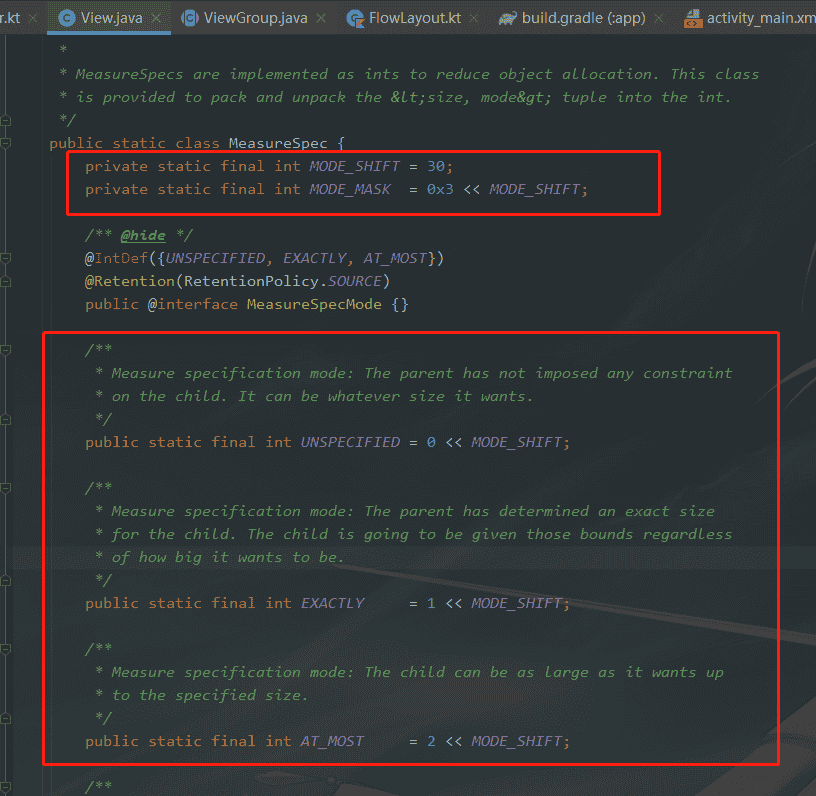Close the build.gradle (:app) tab
816x796 pixels.
659,18
